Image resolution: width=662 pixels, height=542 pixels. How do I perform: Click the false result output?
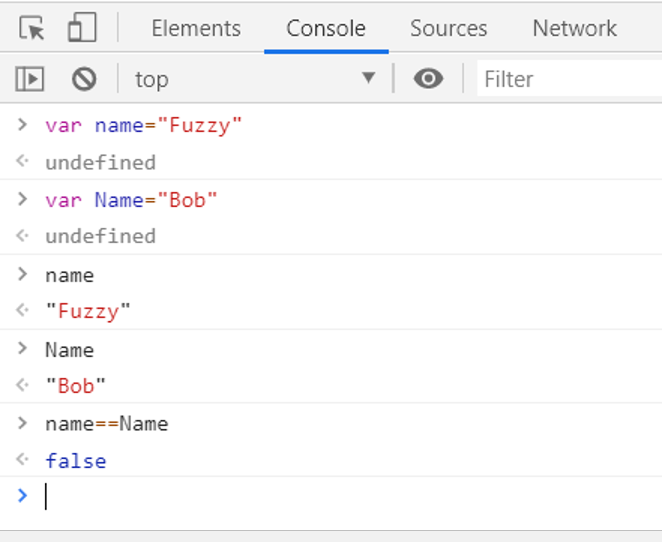tap(76, 461)
